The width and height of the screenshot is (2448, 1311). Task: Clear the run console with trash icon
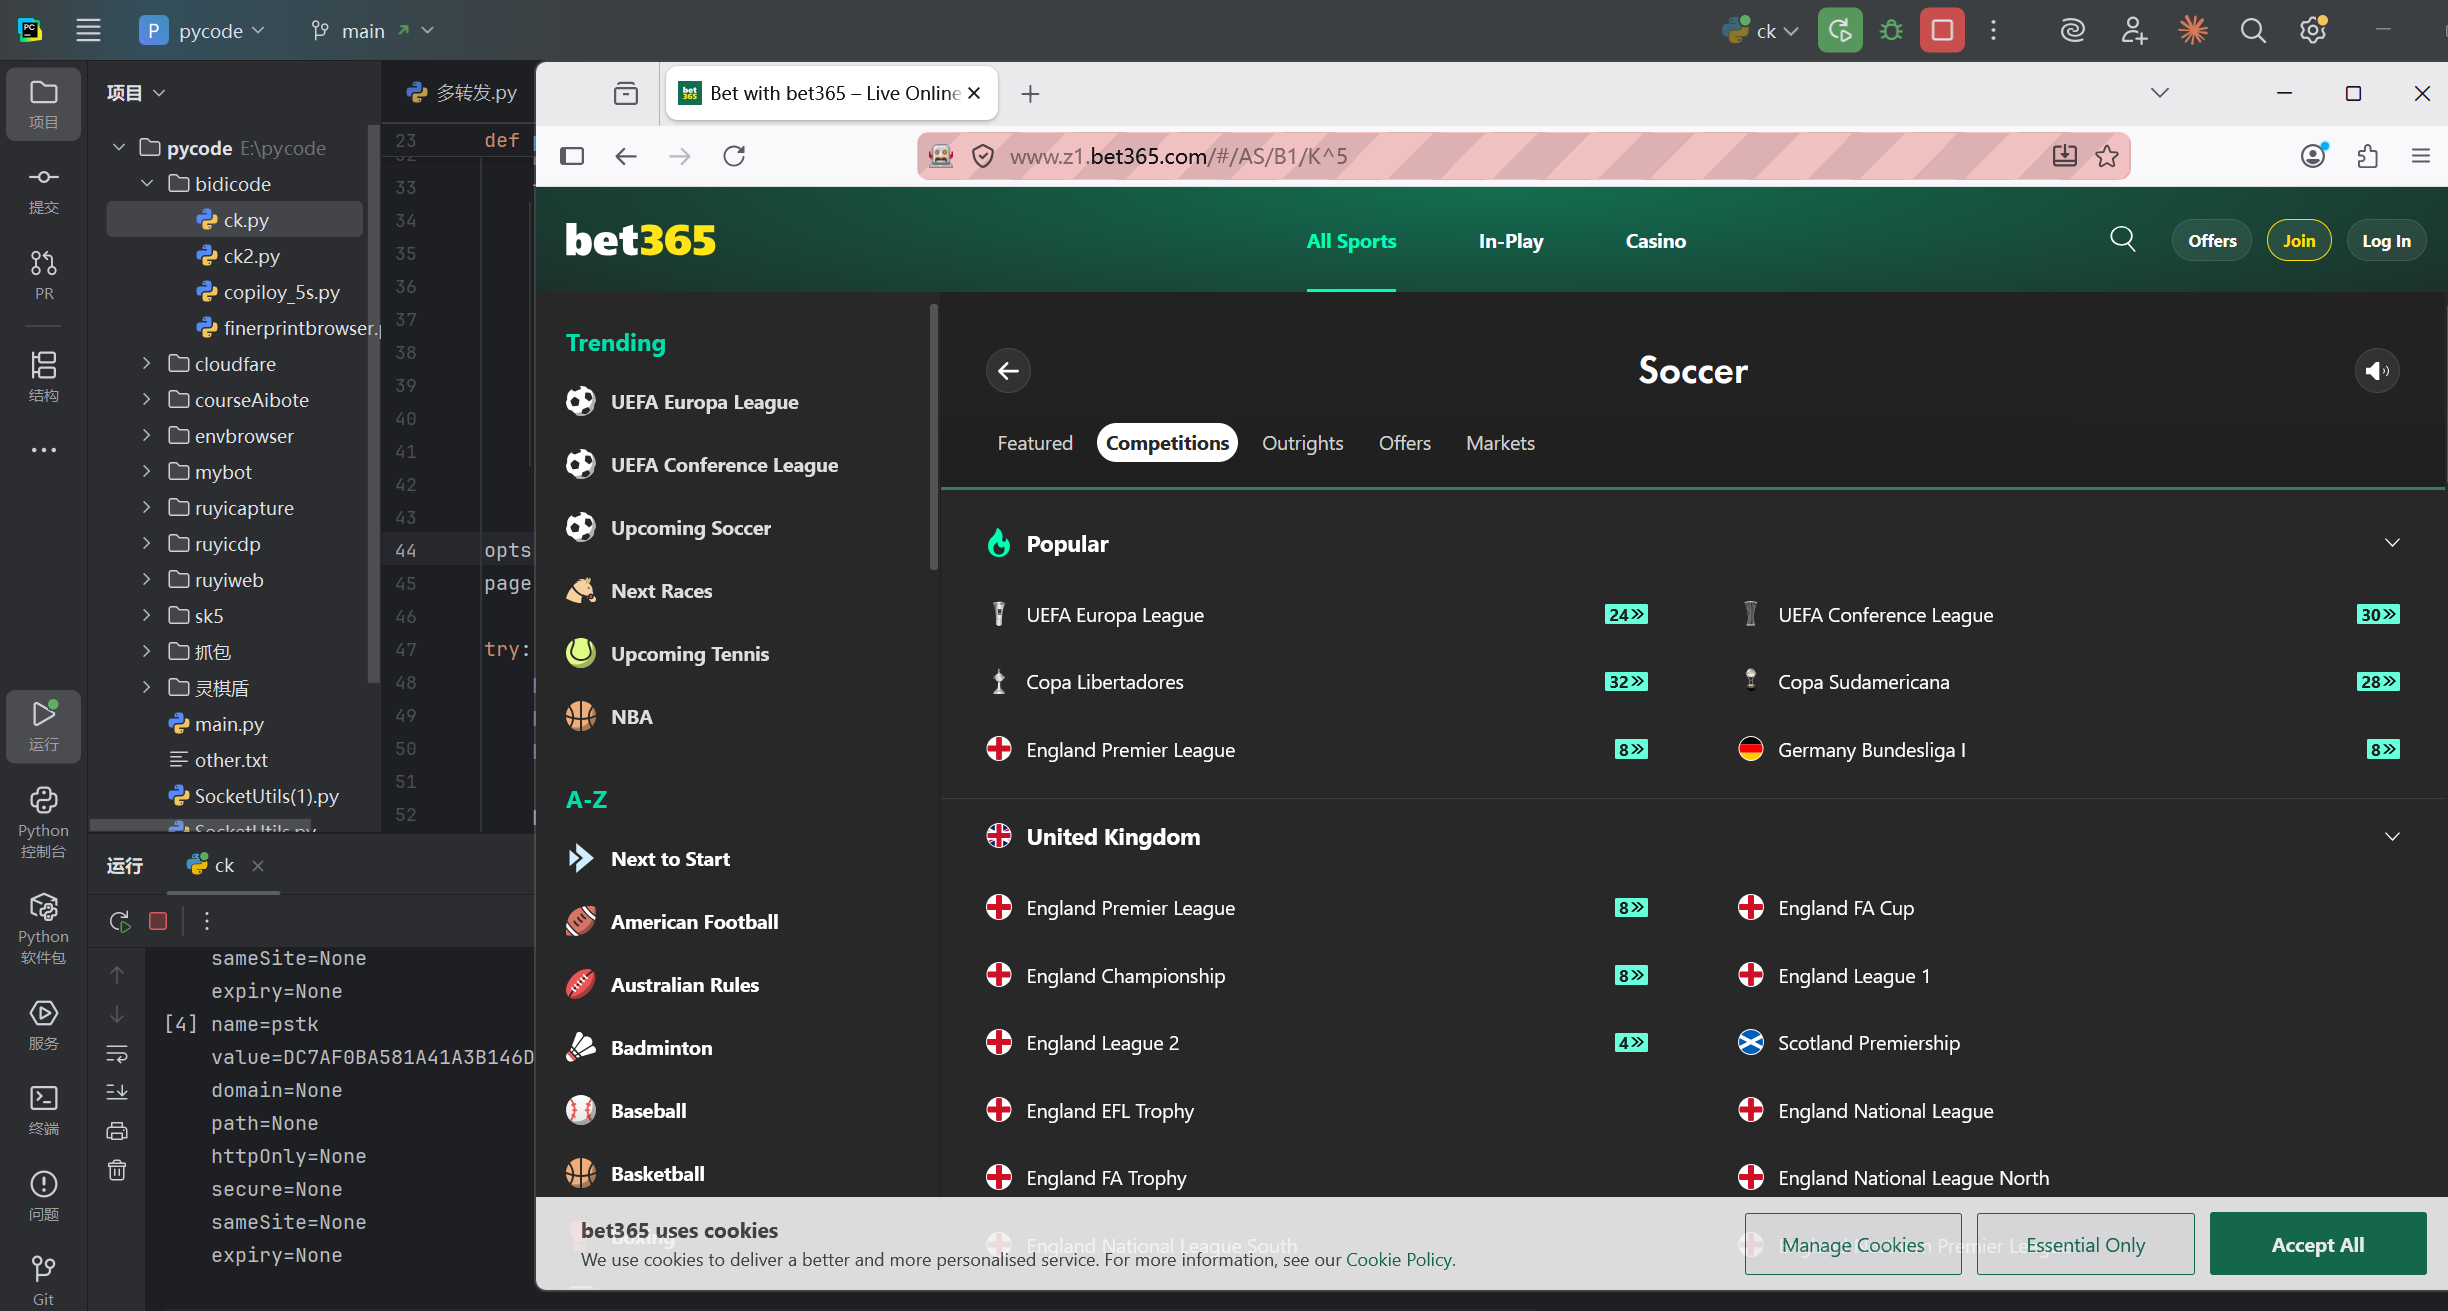tap(117, 1169)
